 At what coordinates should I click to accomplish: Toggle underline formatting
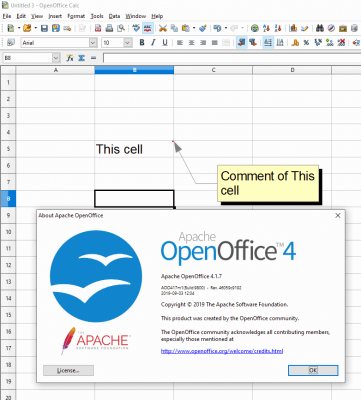point(165,42)
